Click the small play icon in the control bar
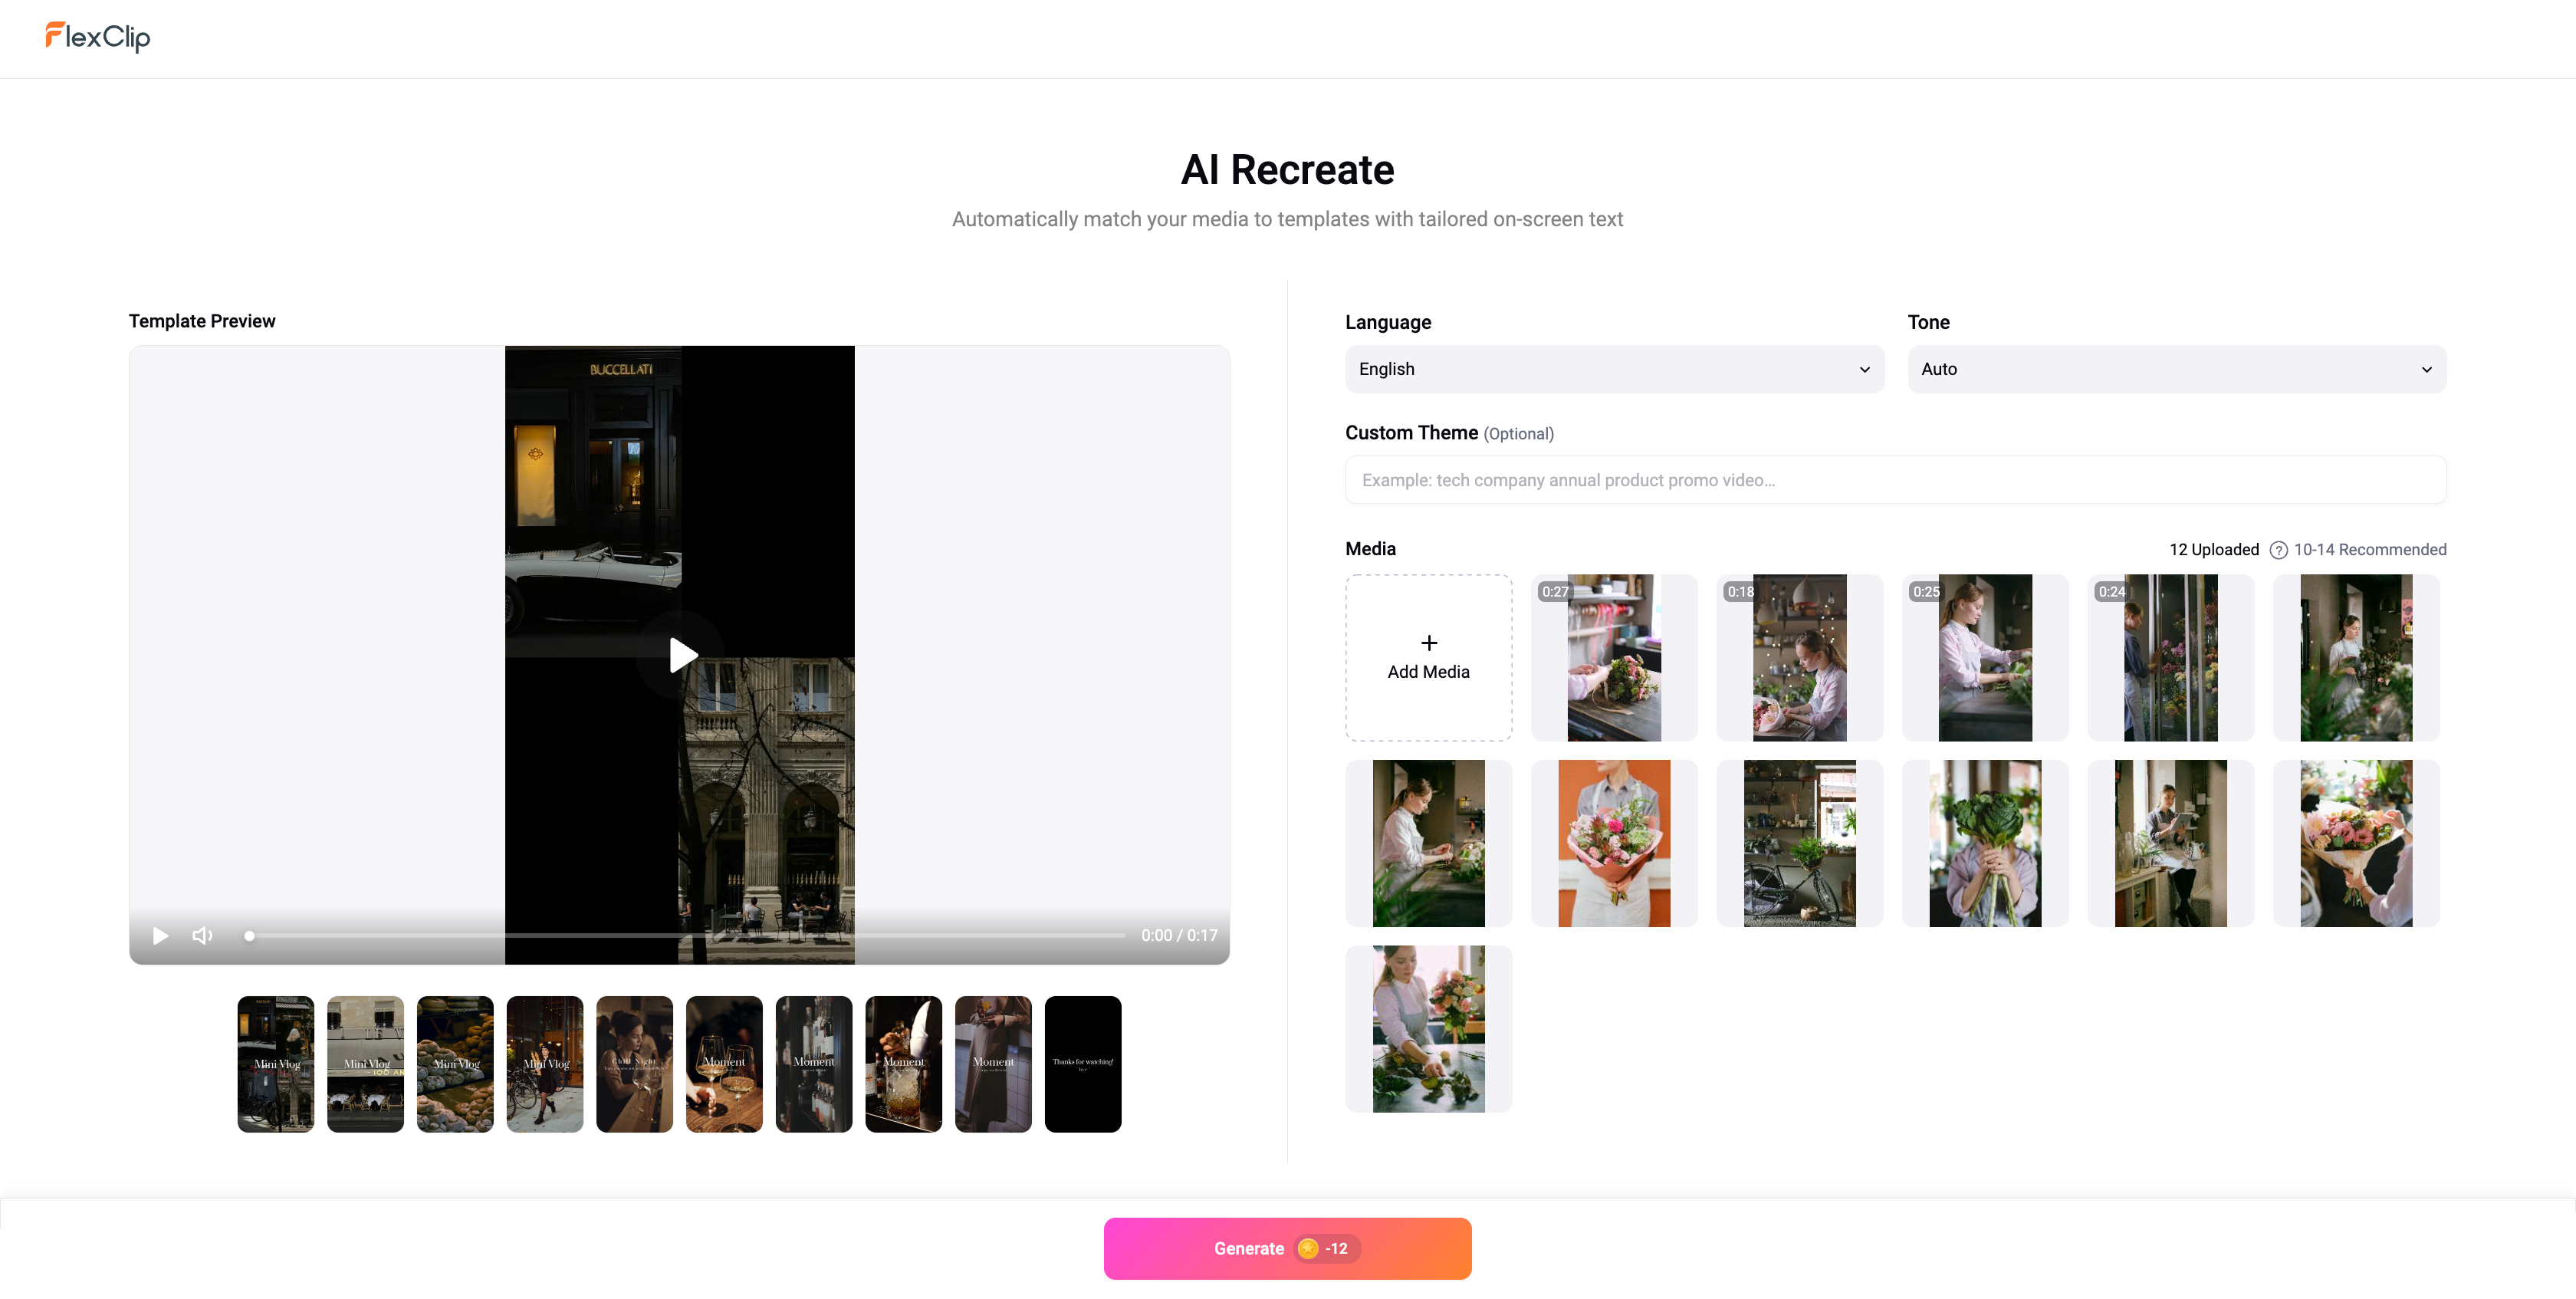2576x1299 pixels. tap(160, 935)
